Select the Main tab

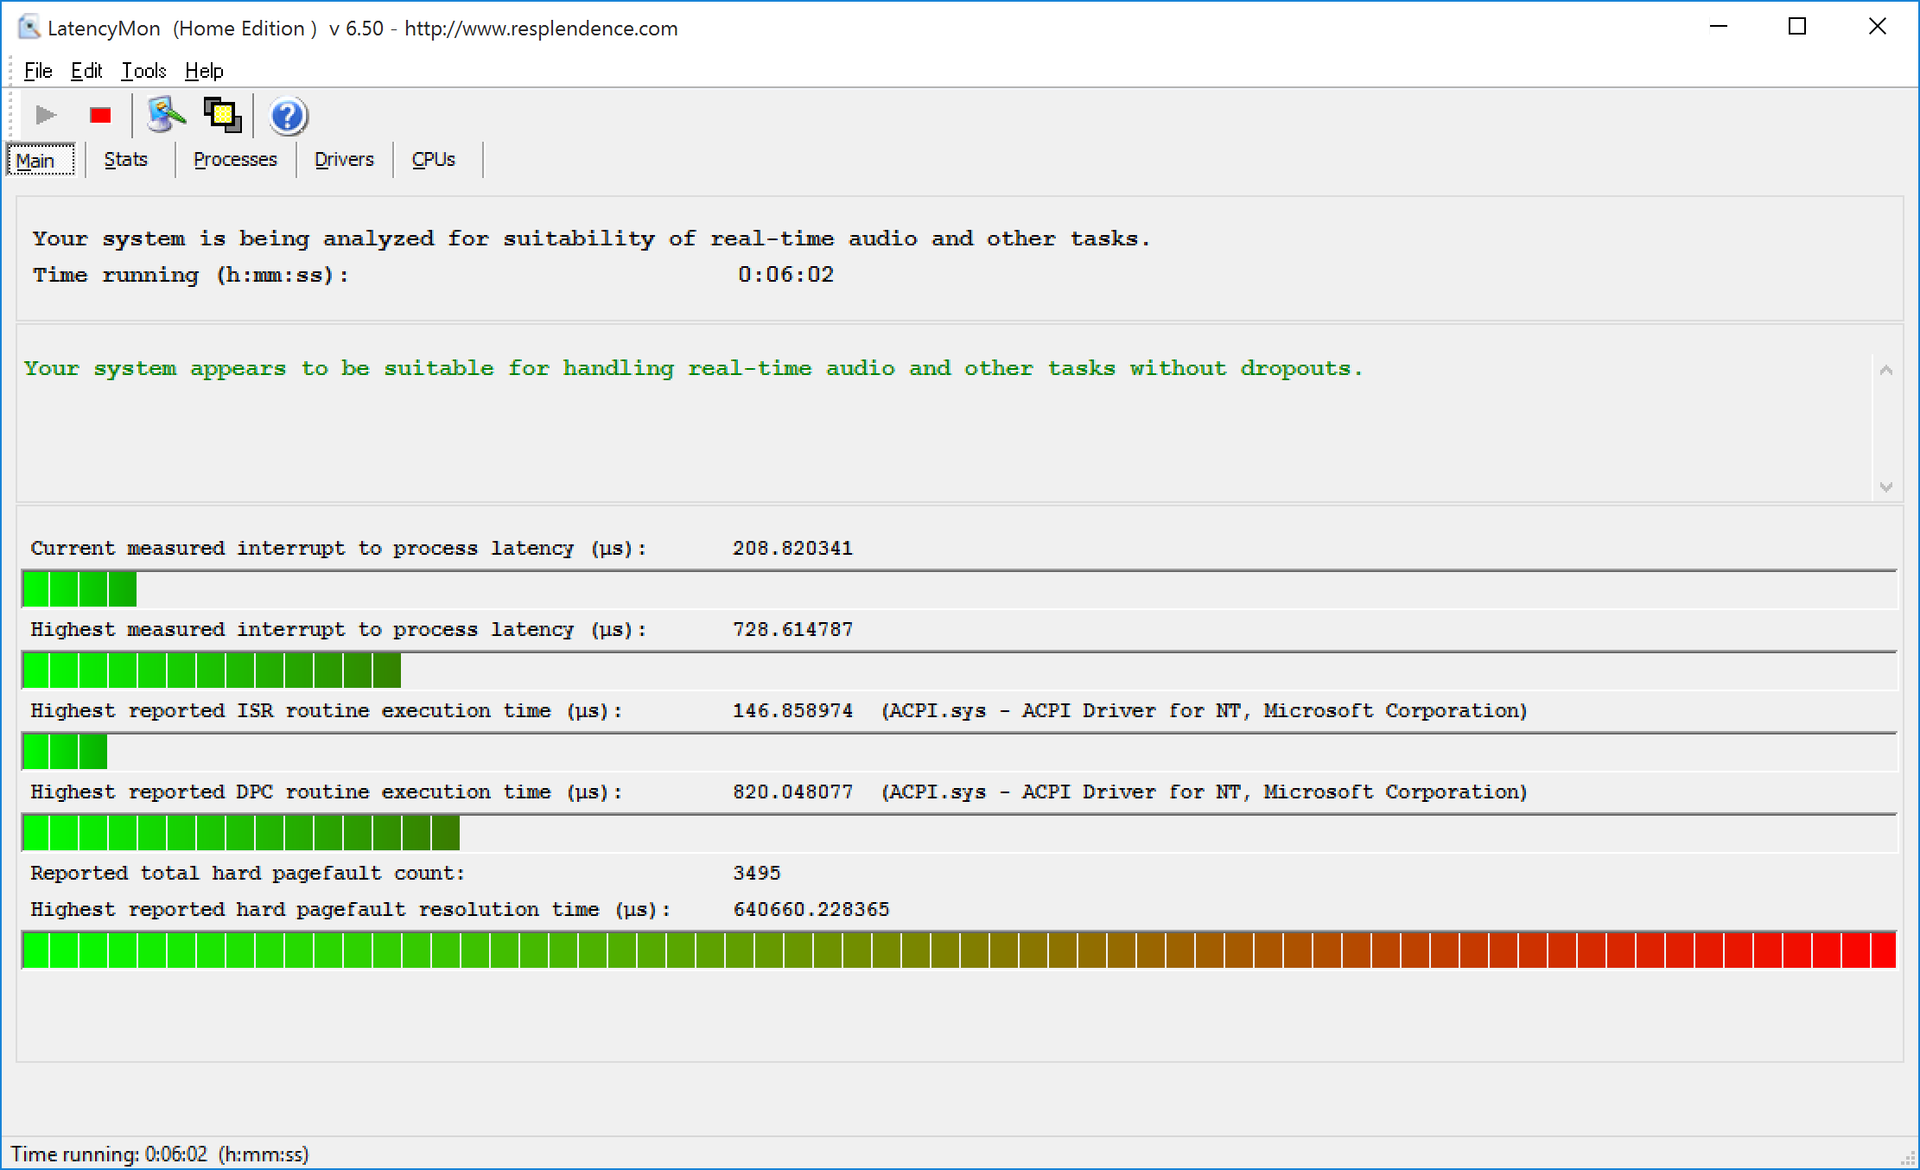(x=36, y=161)
